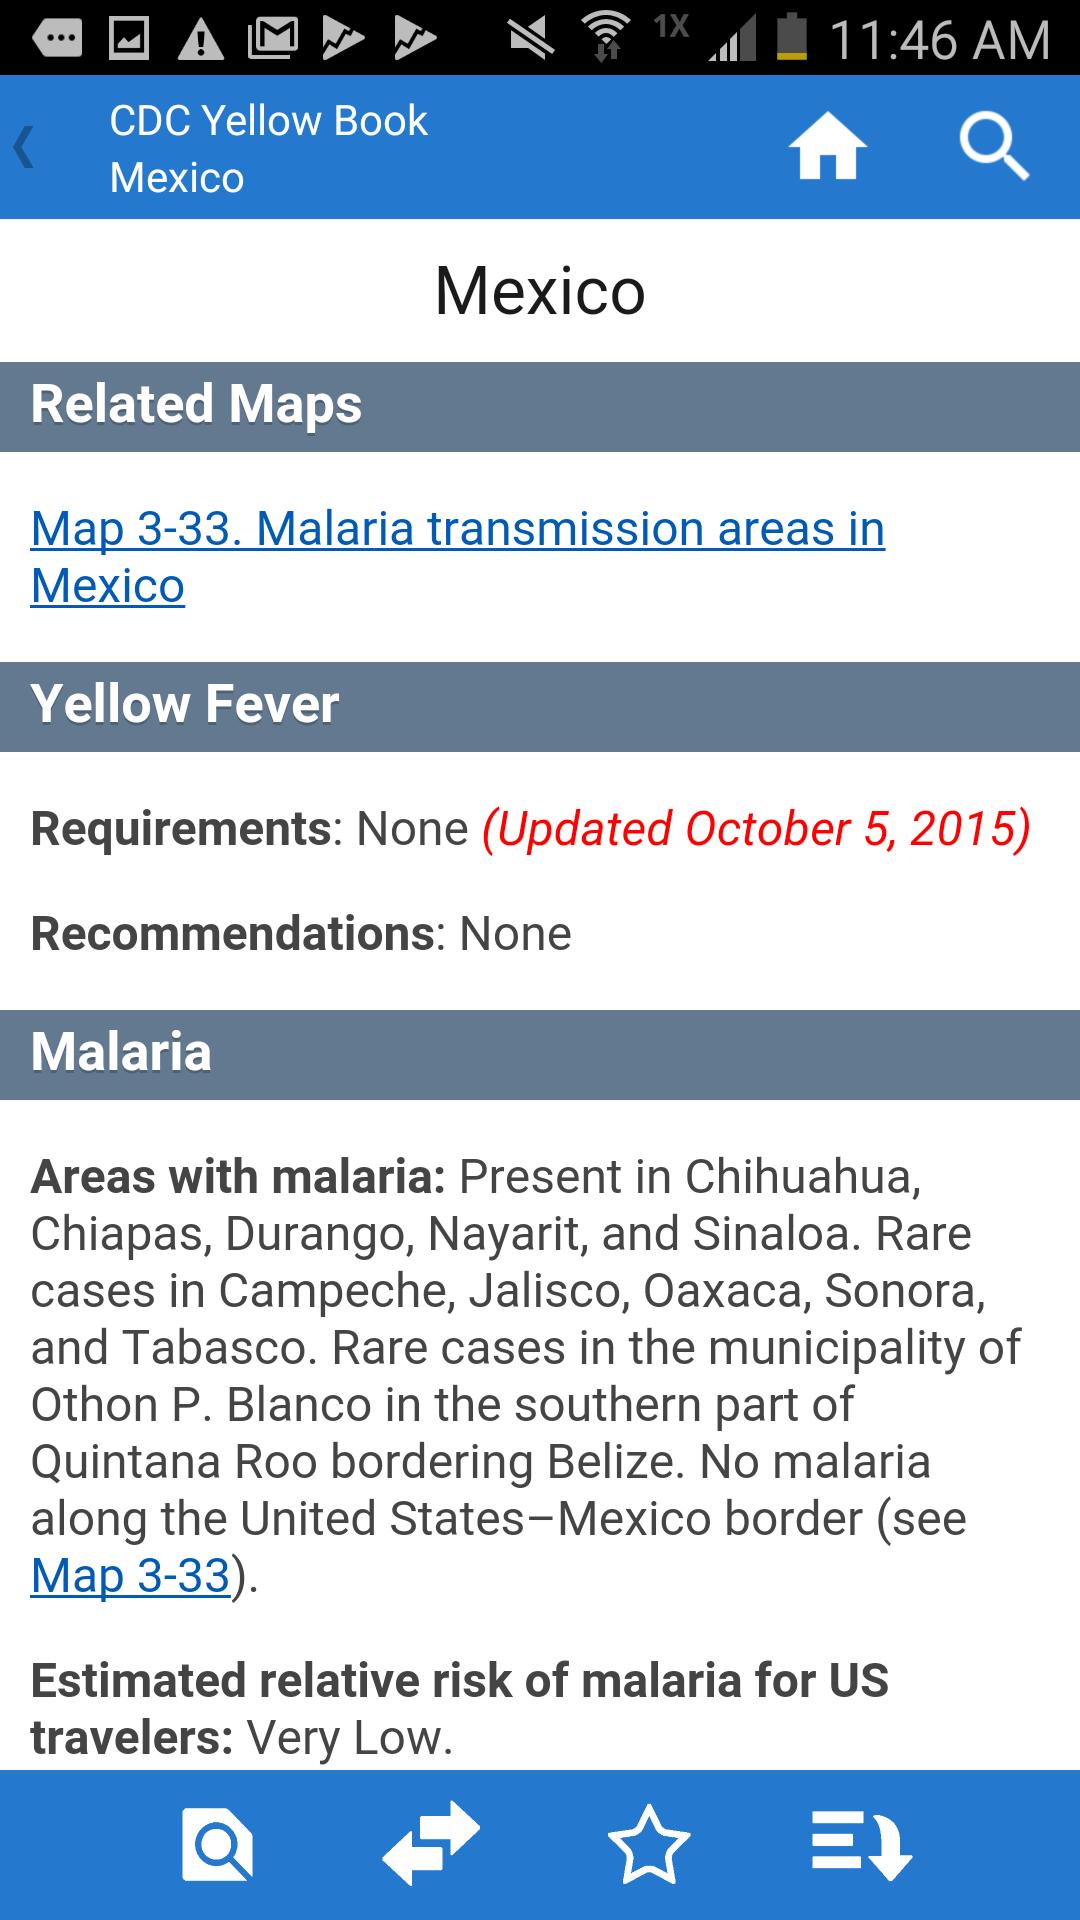The width and height of the screenshot is (1080, 1920).
Task: Tap the Mexico breadcrumb in header
Action: [177, 178]
